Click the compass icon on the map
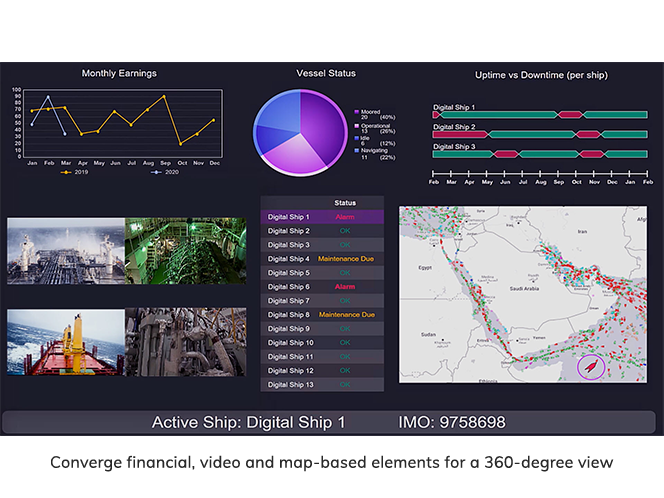 (590, 366)
